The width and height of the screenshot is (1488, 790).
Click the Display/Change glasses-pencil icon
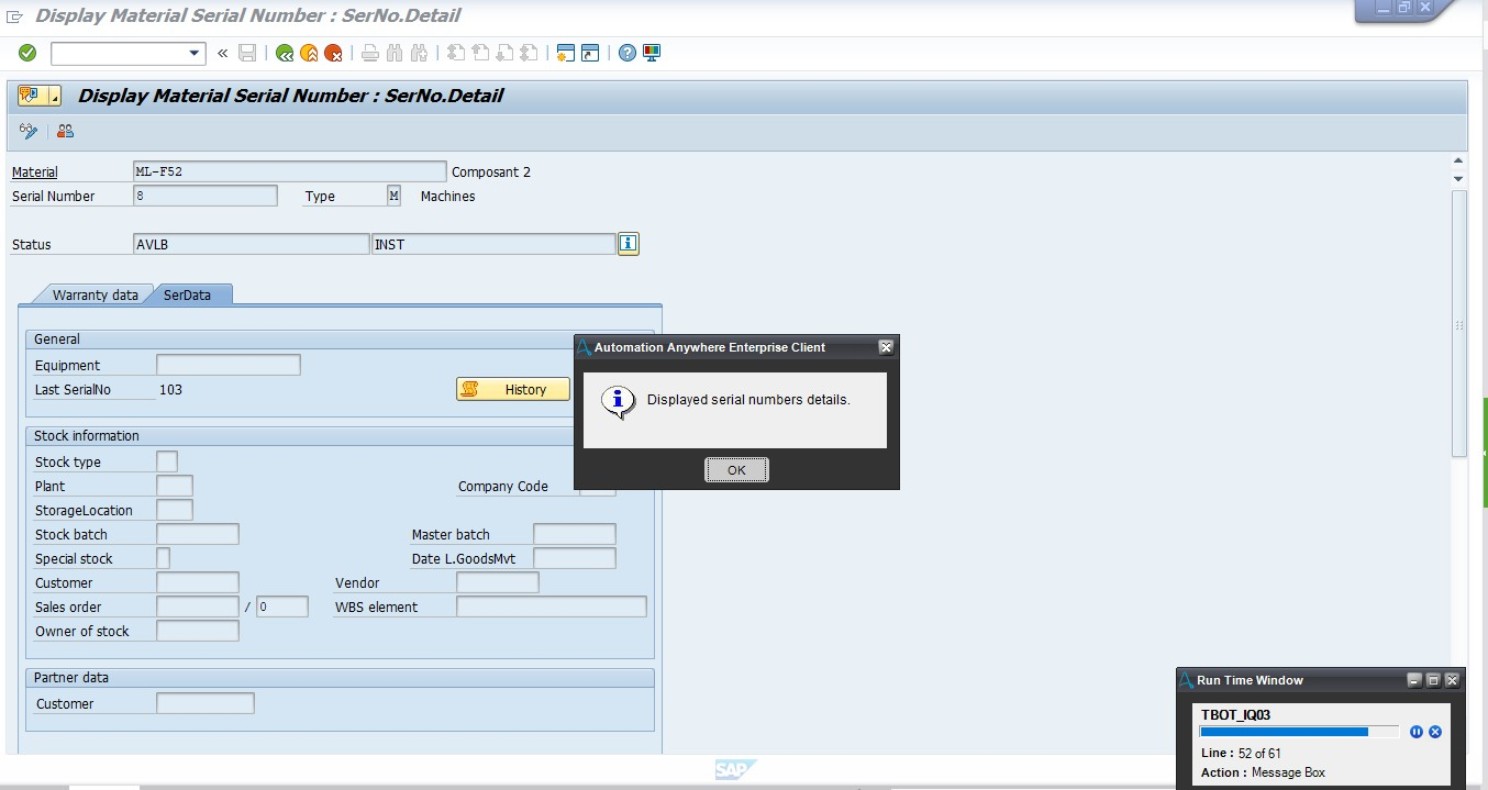pyautogui.click(x=28, y=131)
